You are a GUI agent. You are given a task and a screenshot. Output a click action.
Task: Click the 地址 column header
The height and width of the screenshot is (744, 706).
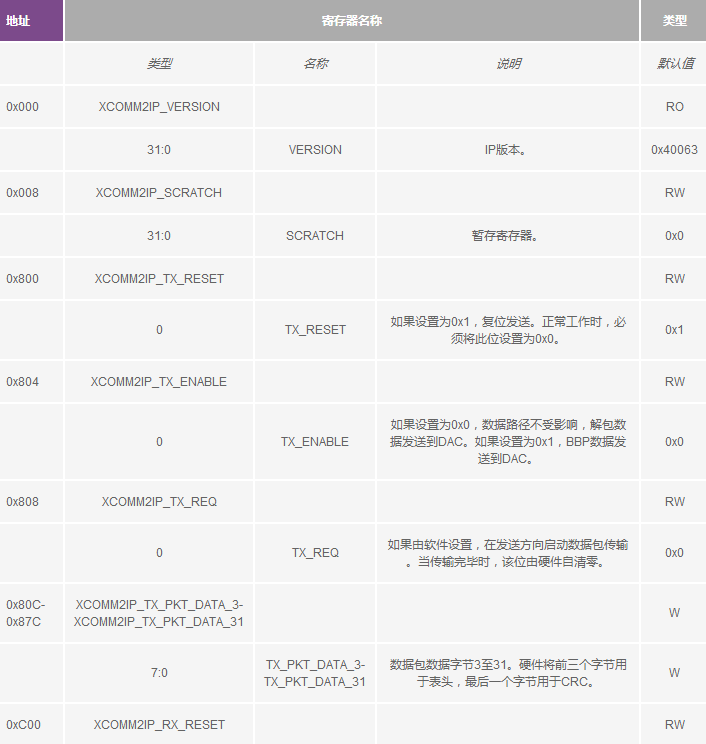pos(18,20)
